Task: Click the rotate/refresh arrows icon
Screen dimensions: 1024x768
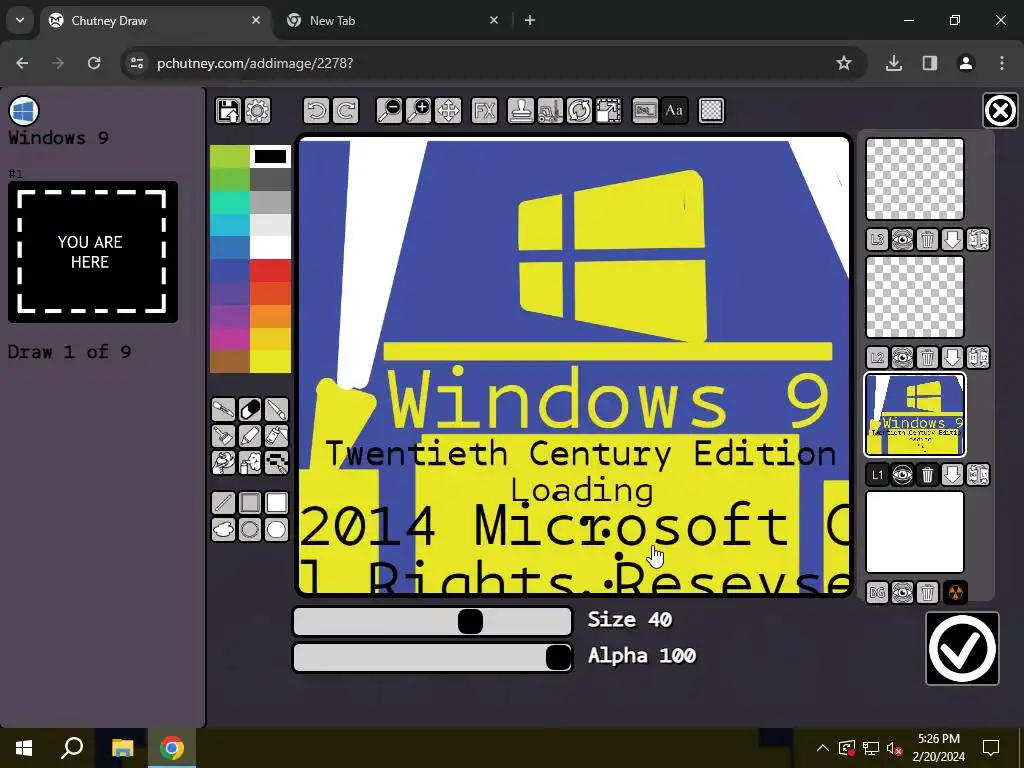Action: [x=579, y=111]
